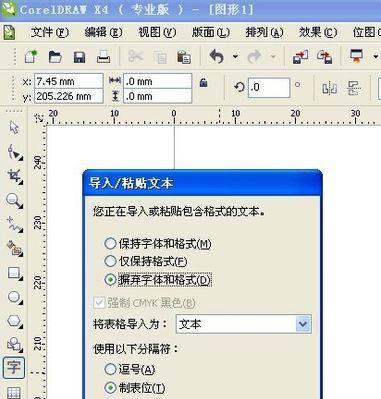Image resolution: width=381 pixels, height=399 pixels.
Task: Expand the Application launcher dropdown arrow
Action: (376, 56)
